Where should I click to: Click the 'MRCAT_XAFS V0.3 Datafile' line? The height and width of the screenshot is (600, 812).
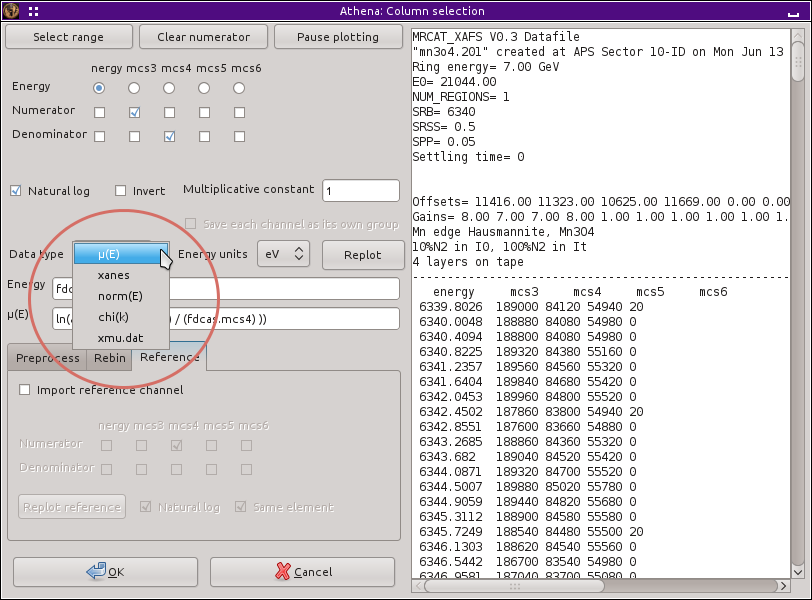pos(496,37)
